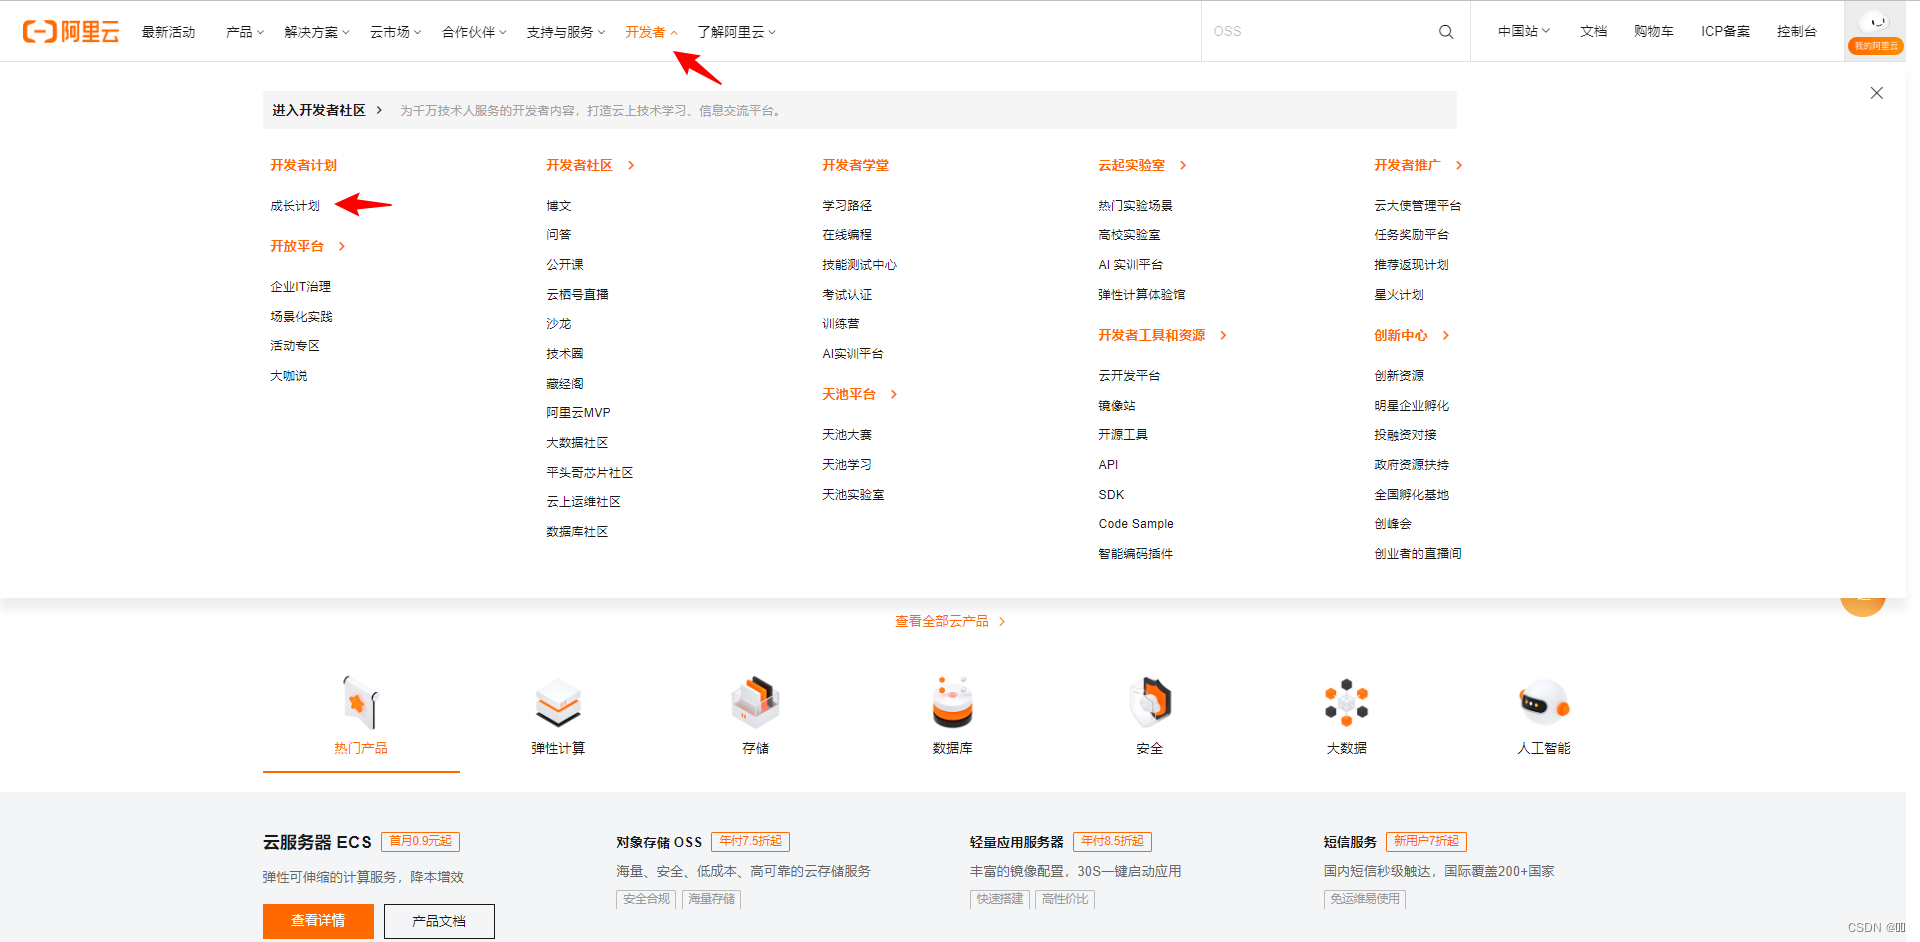Open the 创业者的直播间 link
This screenshot has height=942, width=1920.
click(x=1418, y=554)
